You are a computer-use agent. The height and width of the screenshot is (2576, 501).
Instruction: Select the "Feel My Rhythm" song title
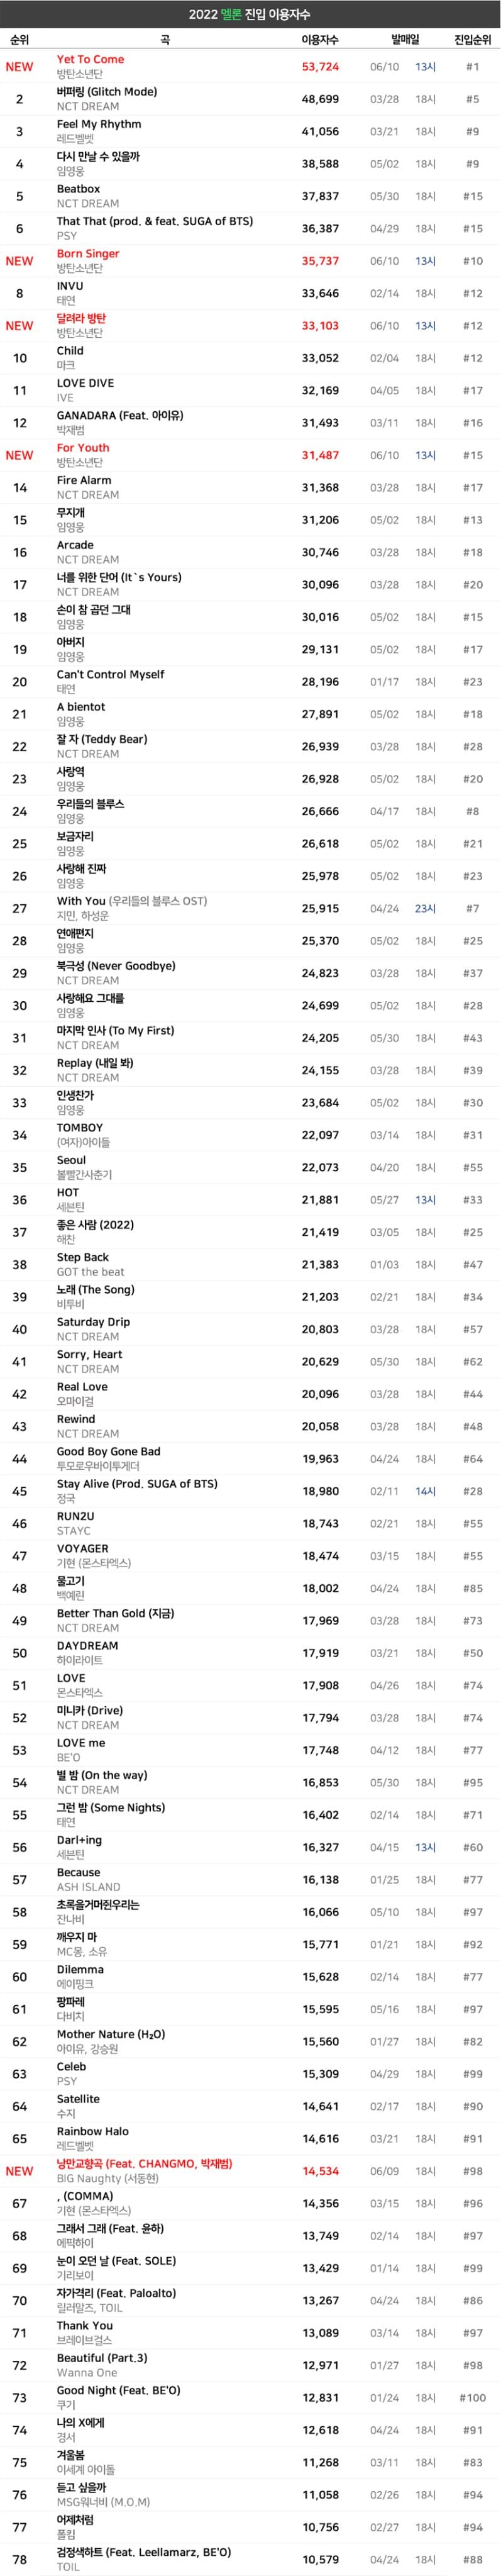pos(98,124)
